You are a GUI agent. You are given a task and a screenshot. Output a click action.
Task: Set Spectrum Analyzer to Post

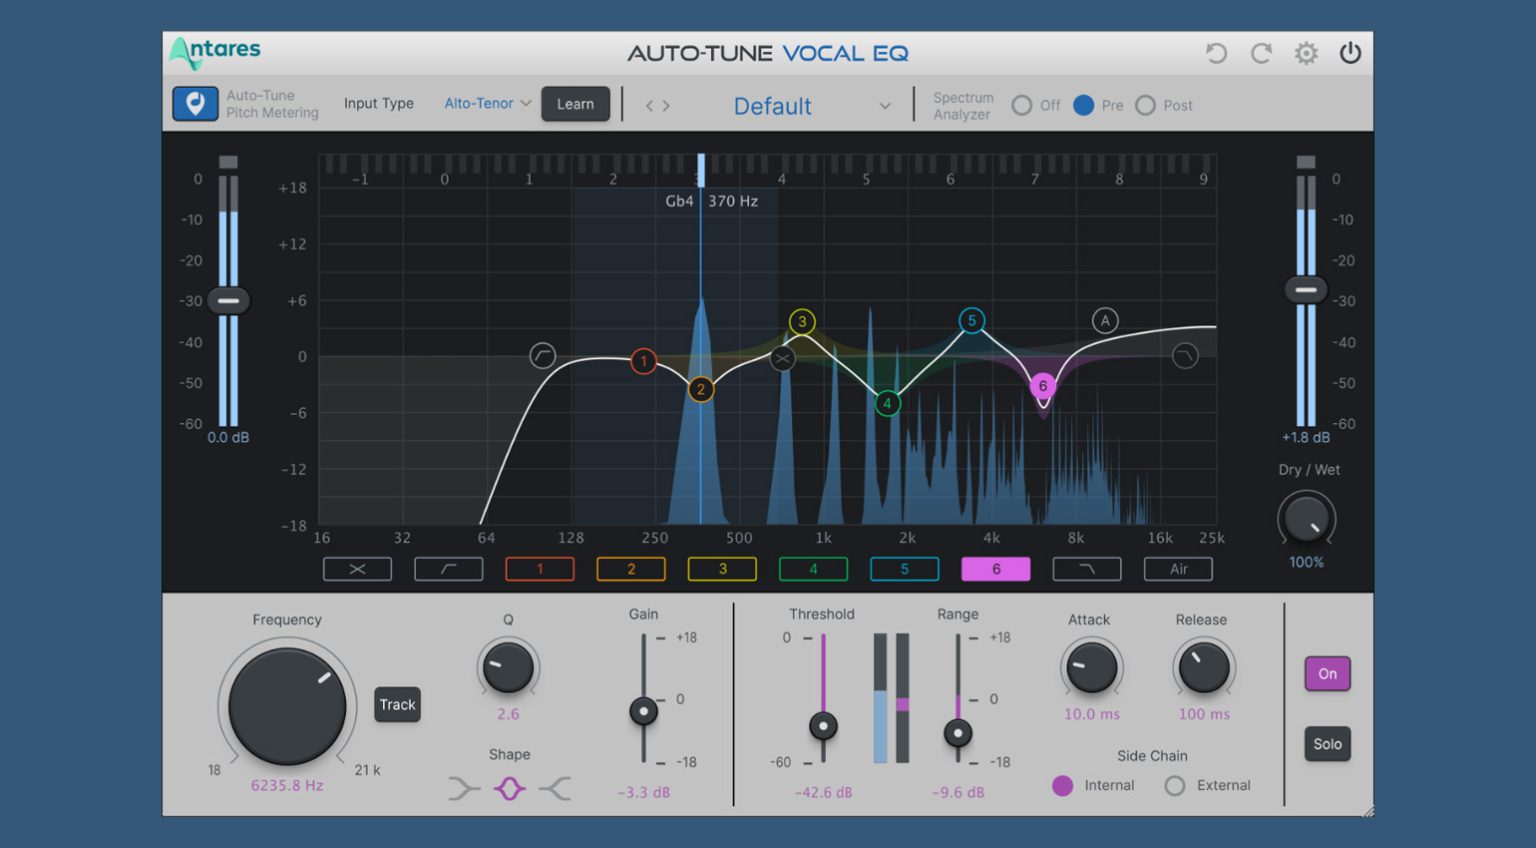pyautogui.click(x=1146, y=105)
